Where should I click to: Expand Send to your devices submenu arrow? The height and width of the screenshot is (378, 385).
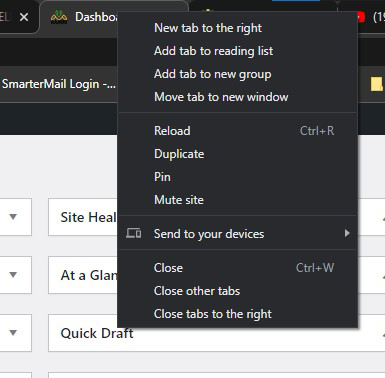(x=347, y=233)
